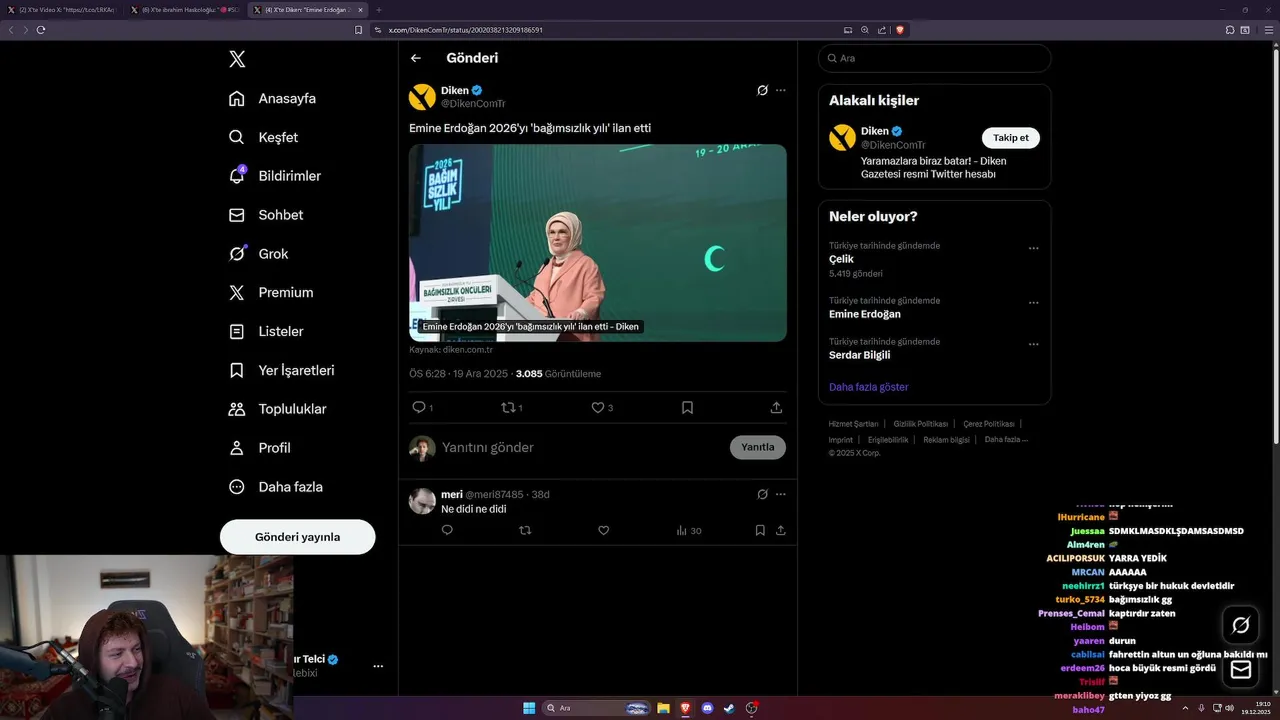This screenshot has width=1280, height=720.
Task: More options for Serdar Bilgili trend
Action: [1033, 344]
